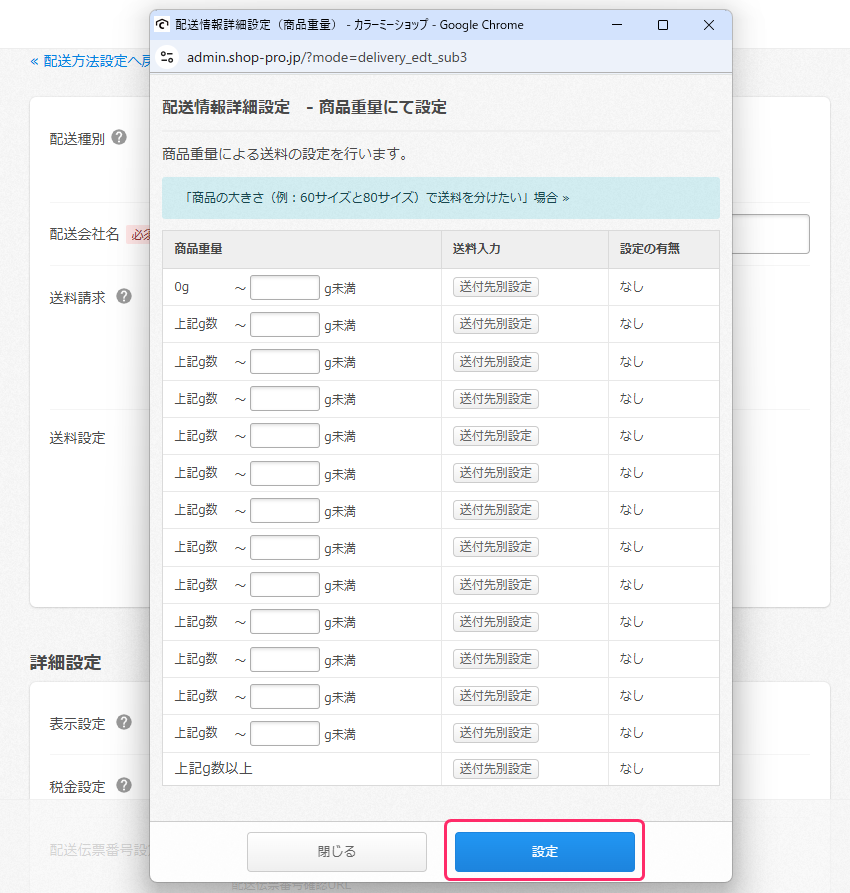Click the popup's URL address bar text
The image size is (850, 893).
pyautogui.click(x=327, y=58)
